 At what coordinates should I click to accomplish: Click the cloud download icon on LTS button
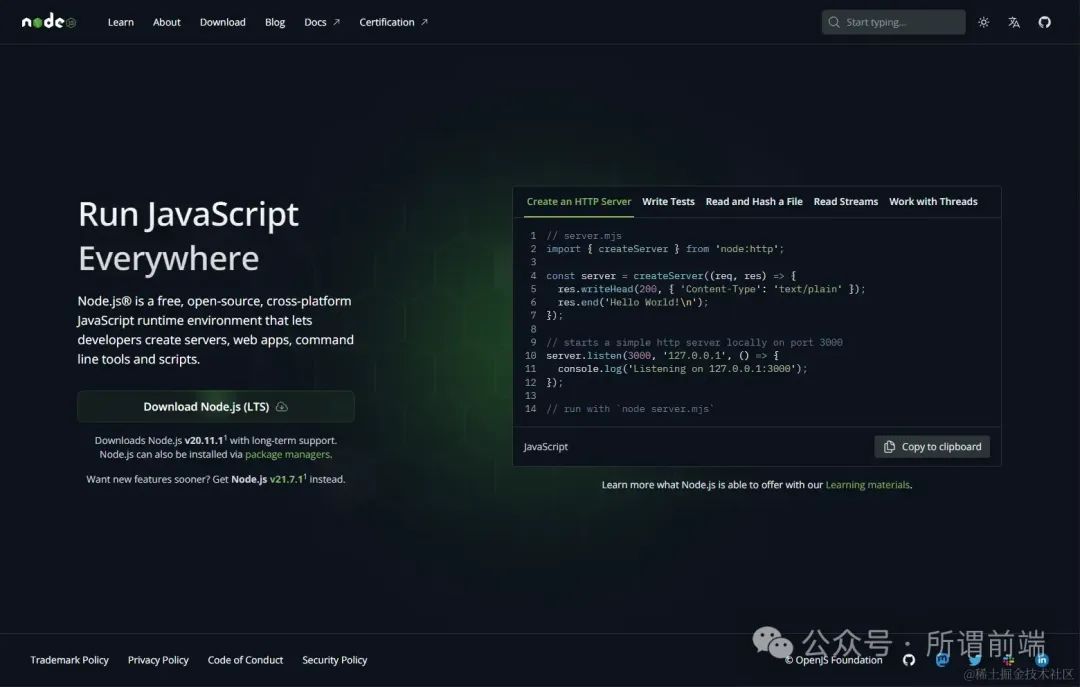point(282,407)
